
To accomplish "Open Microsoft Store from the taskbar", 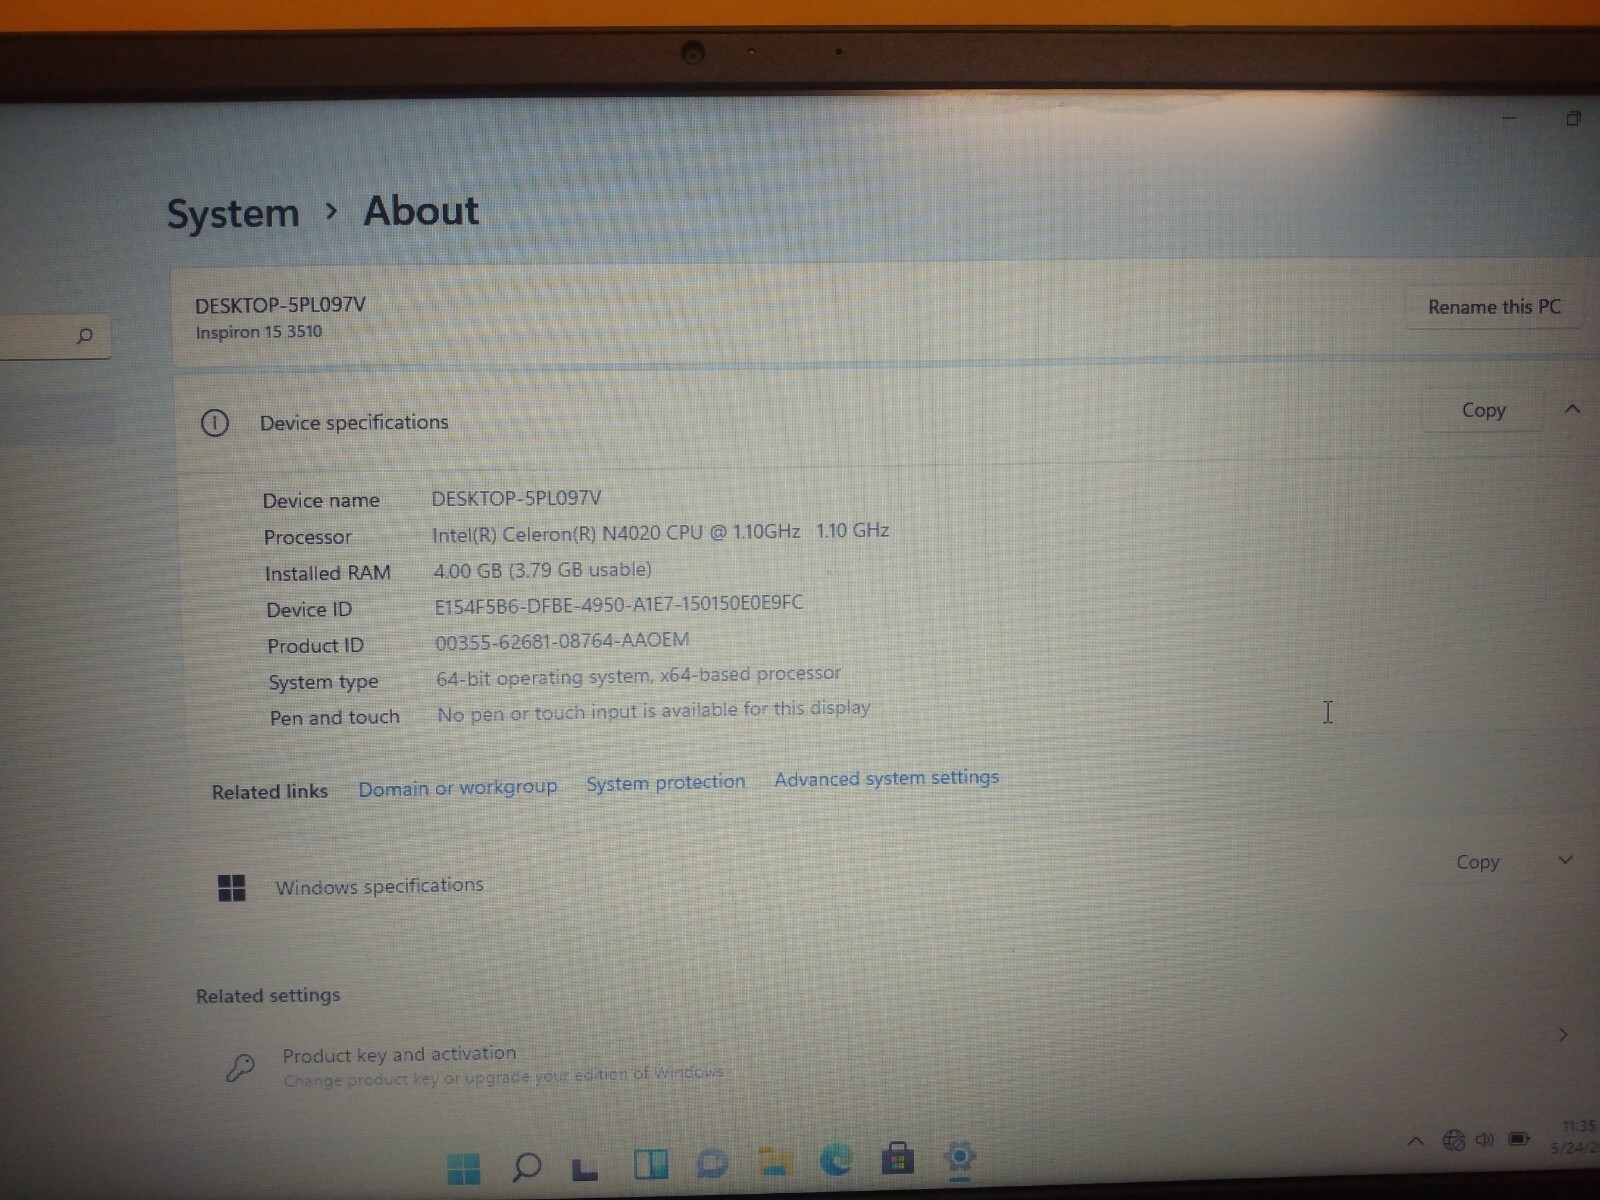I will pos(898,1158).
